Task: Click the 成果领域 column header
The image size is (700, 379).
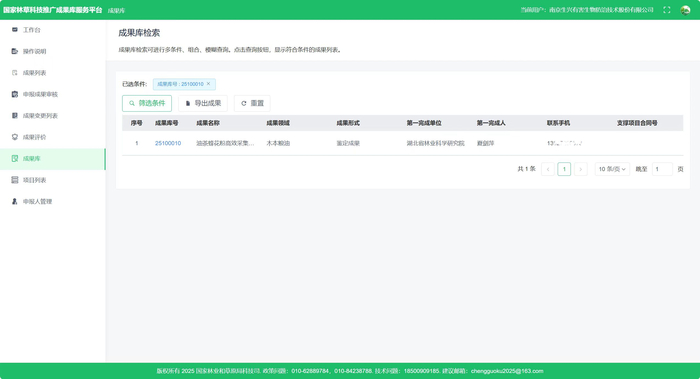Action: point(278,123)
